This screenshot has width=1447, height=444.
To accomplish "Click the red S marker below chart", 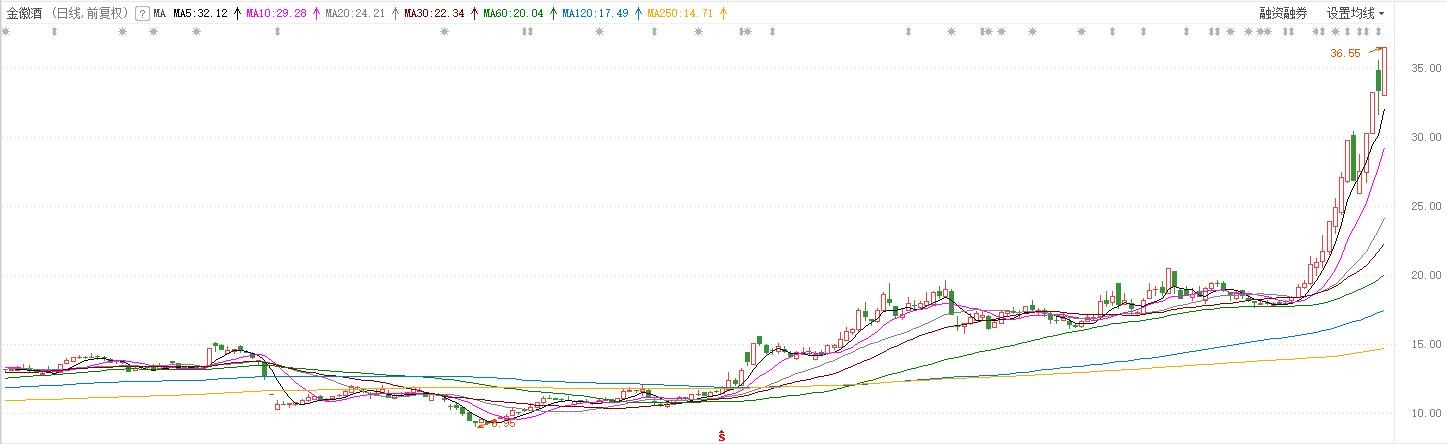I will click(x=720, y=435).
